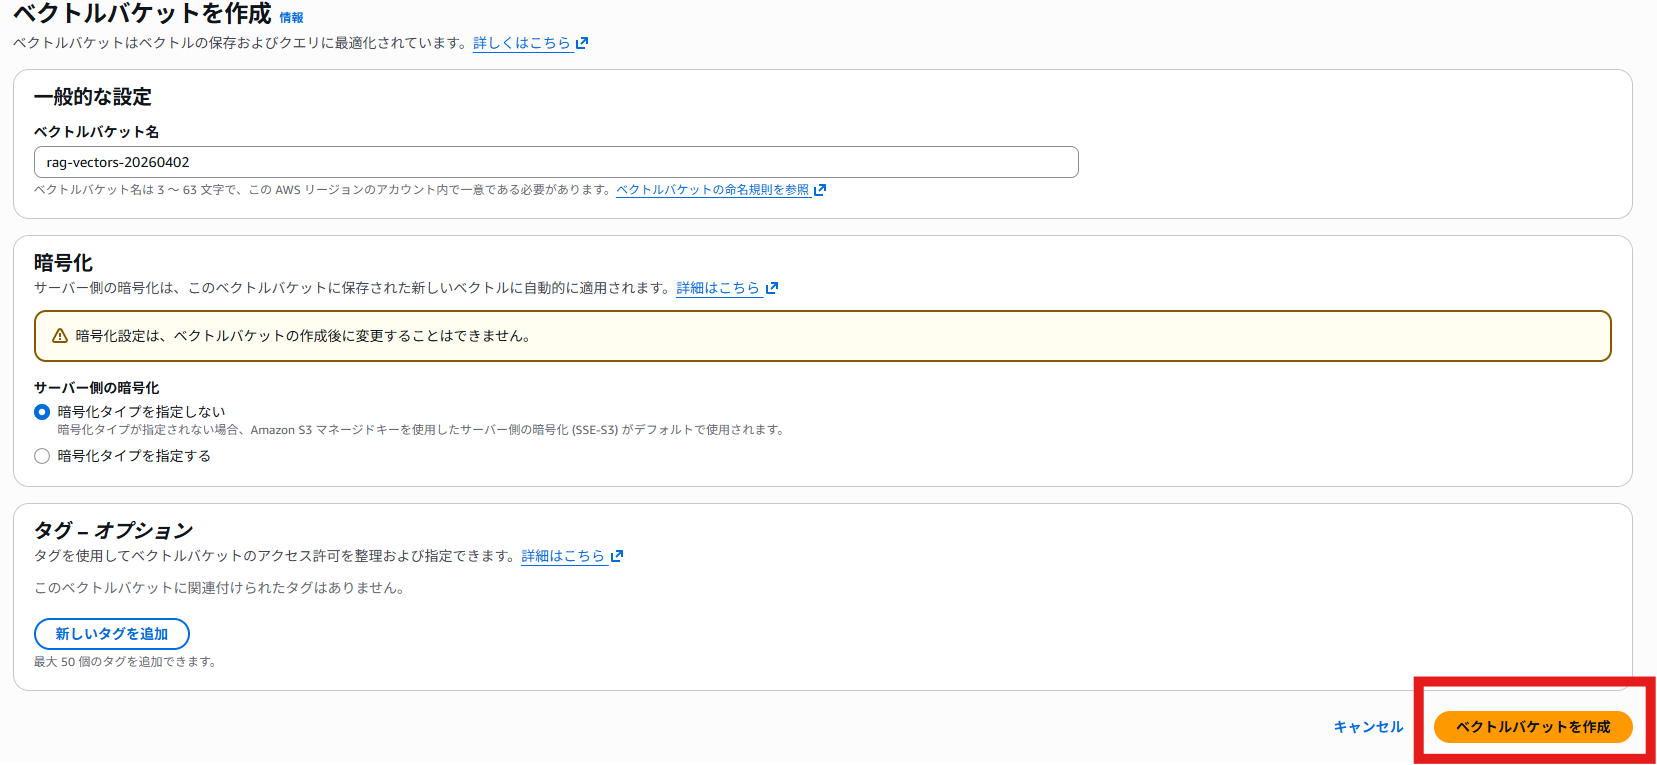
Task: Click external-link icon after 命名規則を参照
Action: 820,190
